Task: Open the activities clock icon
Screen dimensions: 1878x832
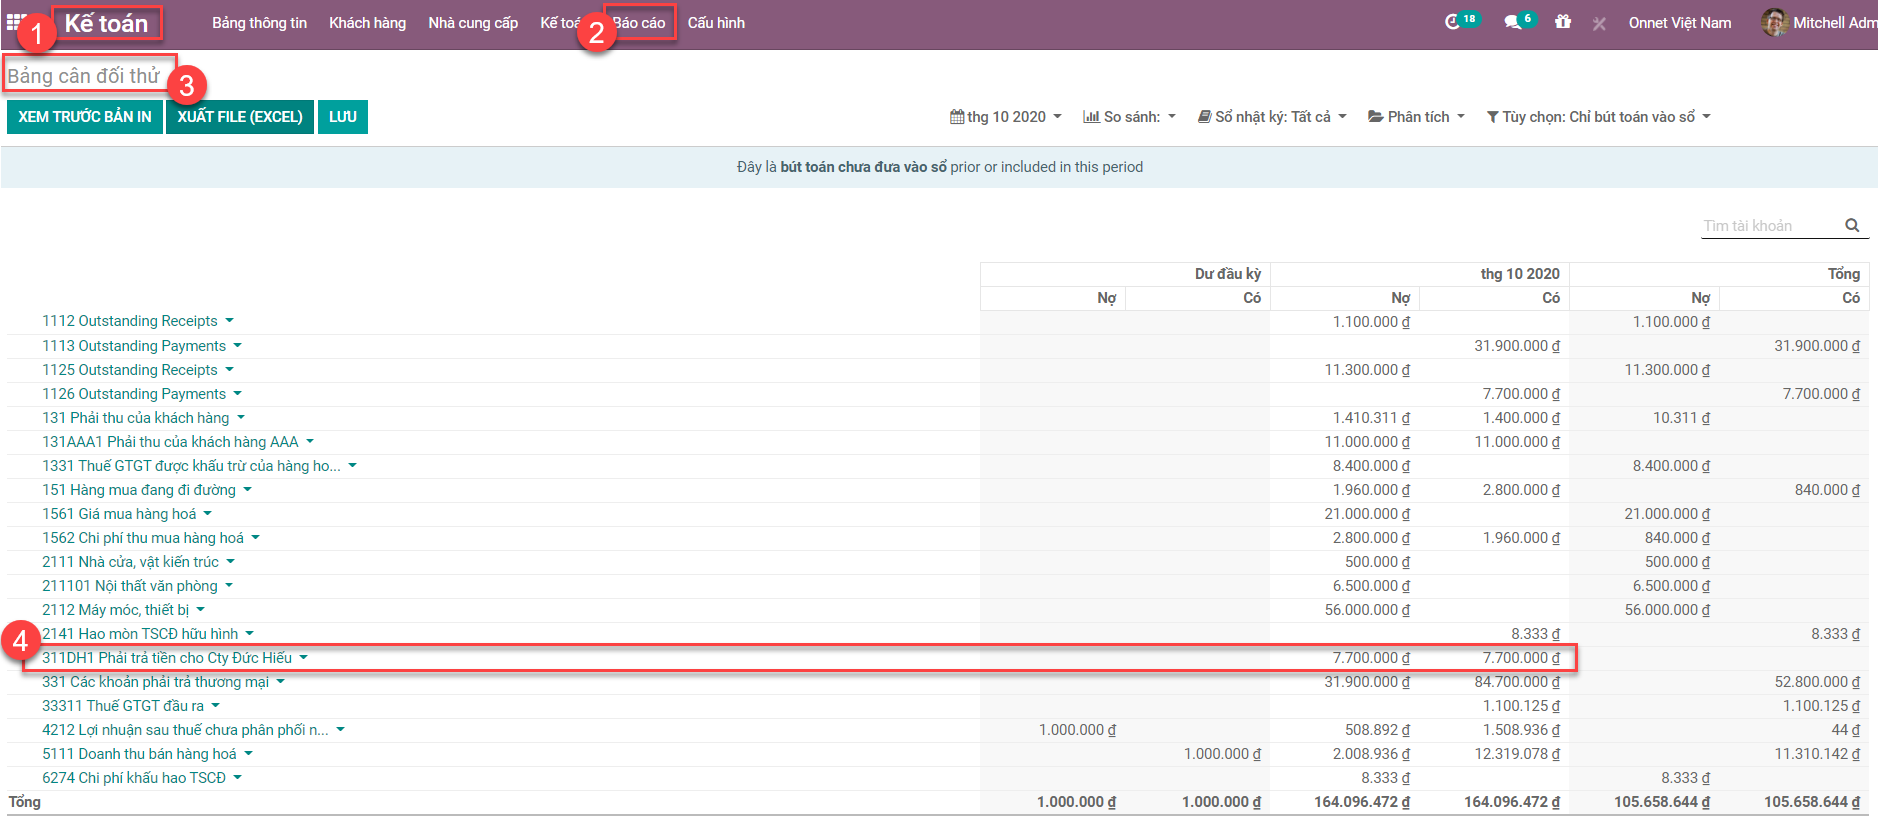Action: point(1453,22)
